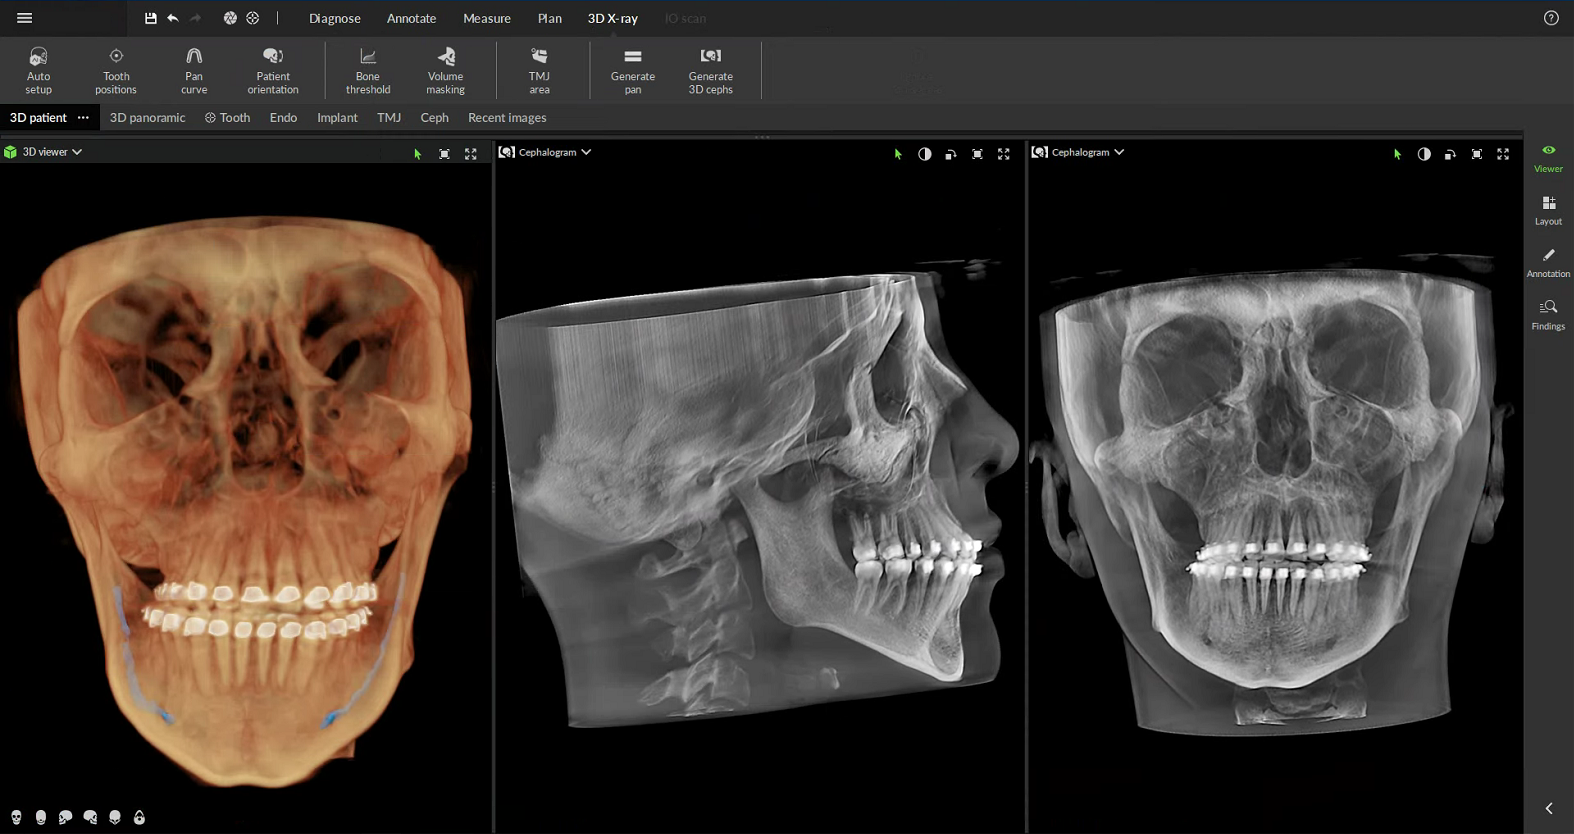Viewport: 1574px width, 834px height.
Task: Set the 3D view to the fifth skull preset
Action: (x=115, y=817)
